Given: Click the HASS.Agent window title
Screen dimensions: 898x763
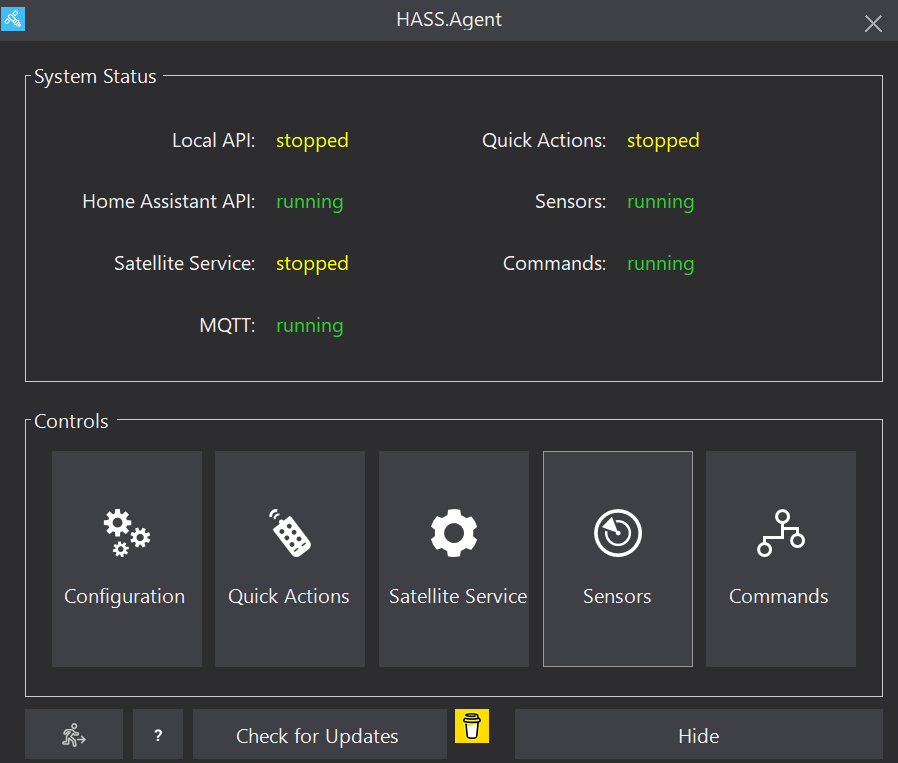Looking at the screenshot, I should tap(449, 19).
